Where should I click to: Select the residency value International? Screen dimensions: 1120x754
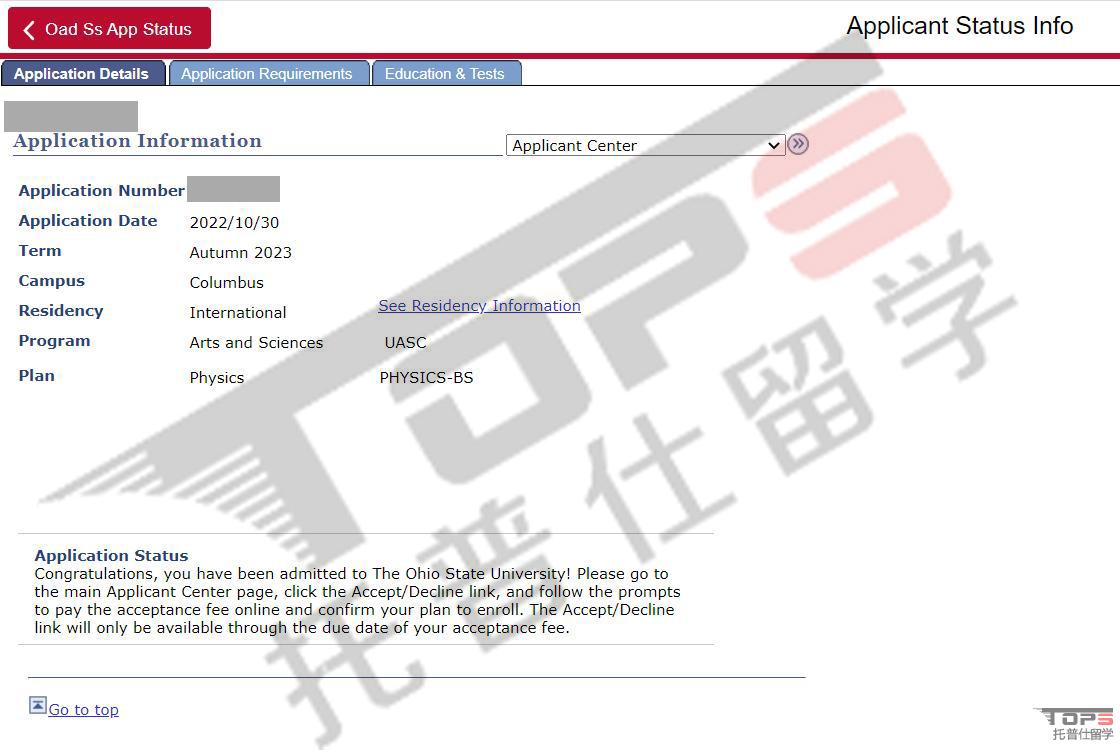pos(238,313)
